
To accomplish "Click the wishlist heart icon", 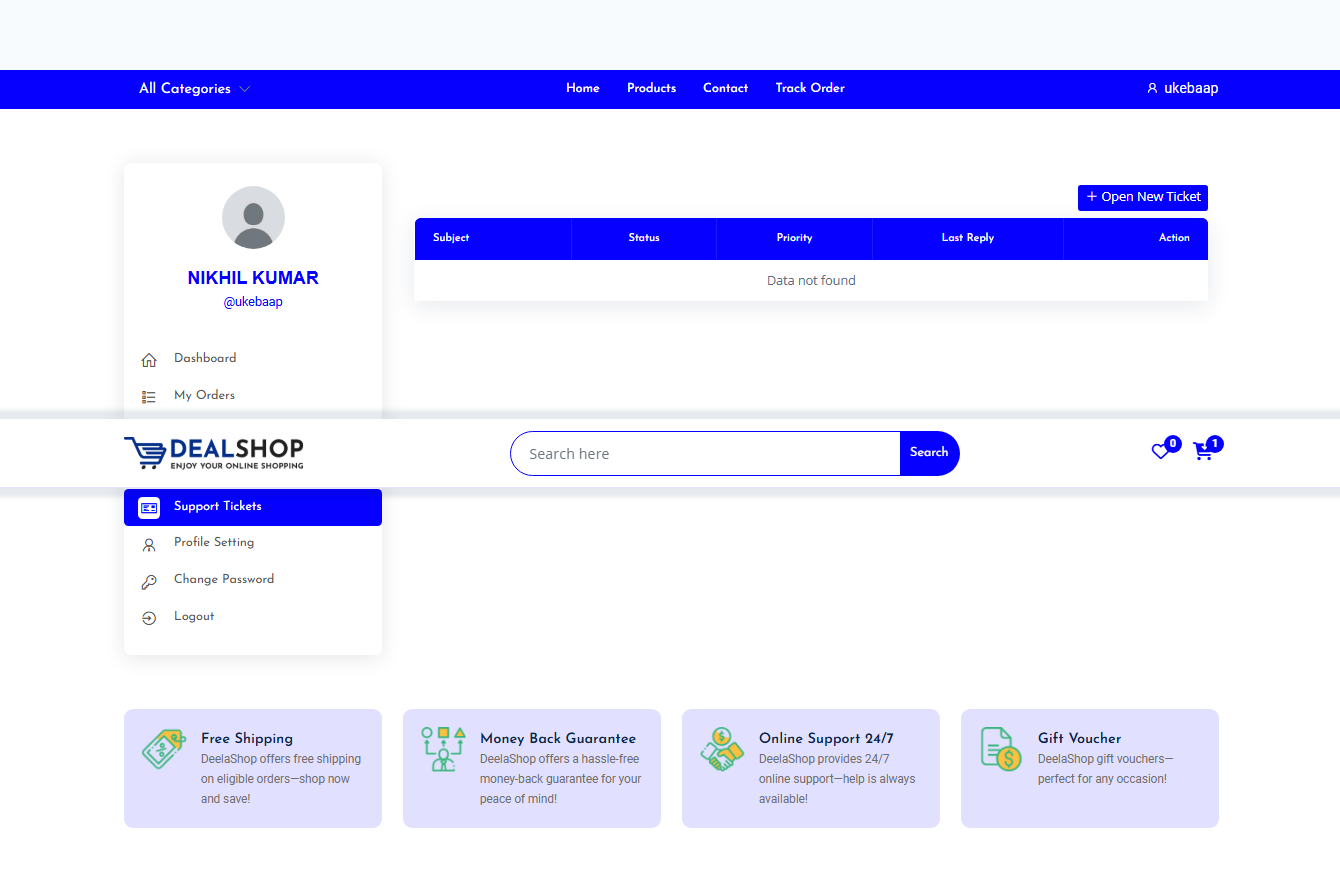I will pyautogui.click(x=1160, y=452).
